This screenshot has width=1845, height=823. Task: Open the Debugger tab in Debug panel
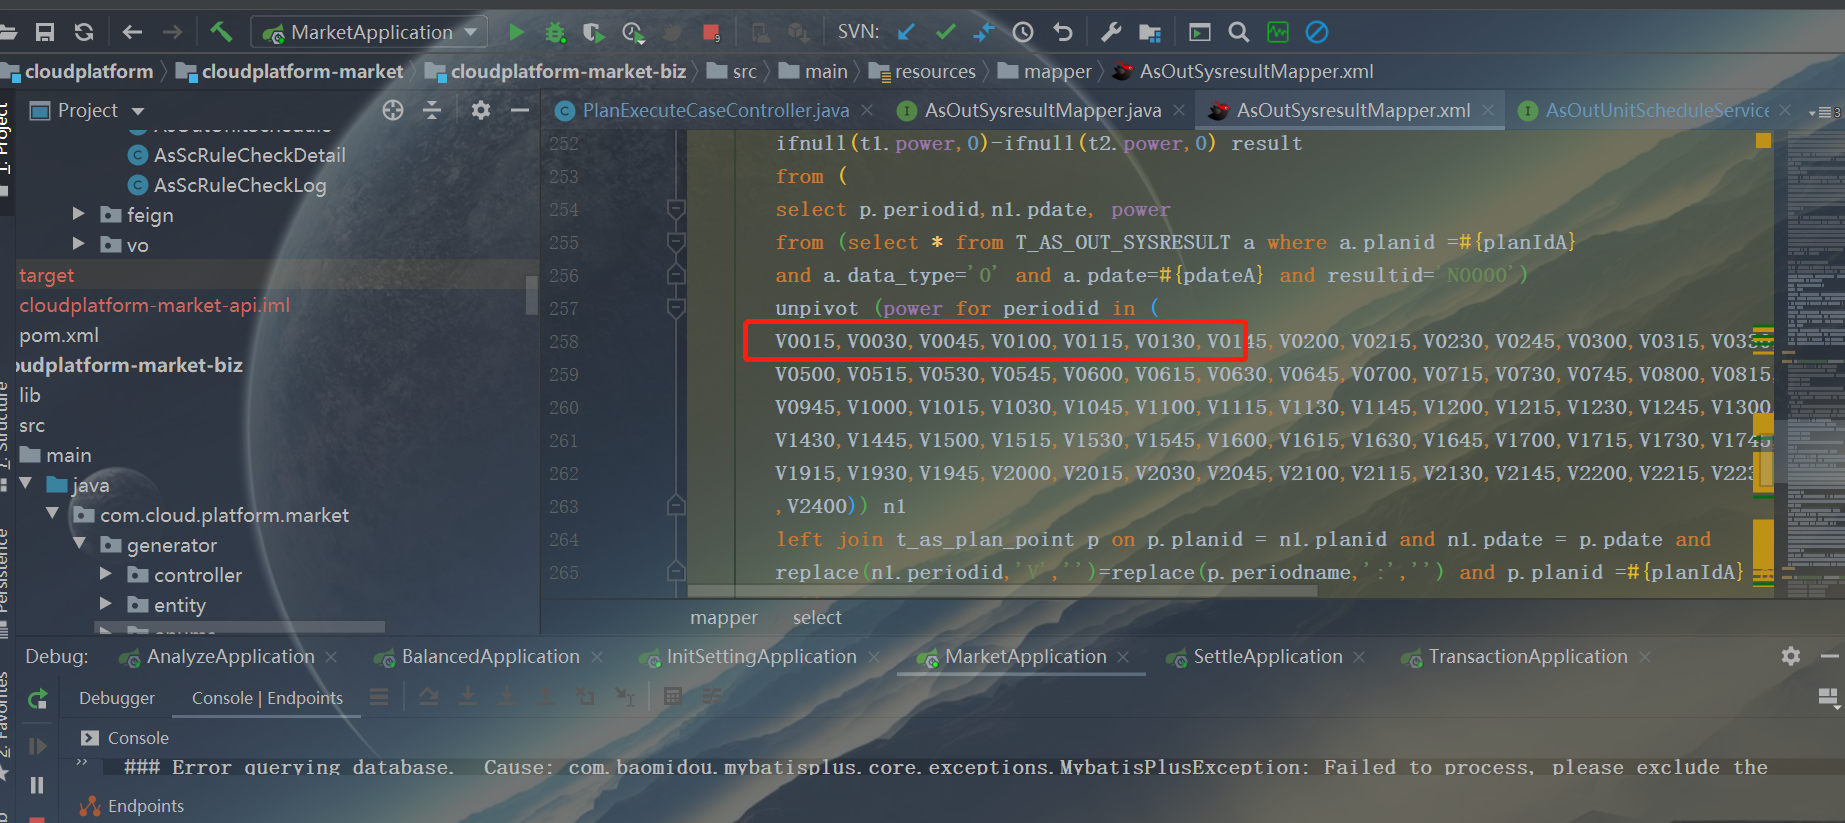point(117,698)
